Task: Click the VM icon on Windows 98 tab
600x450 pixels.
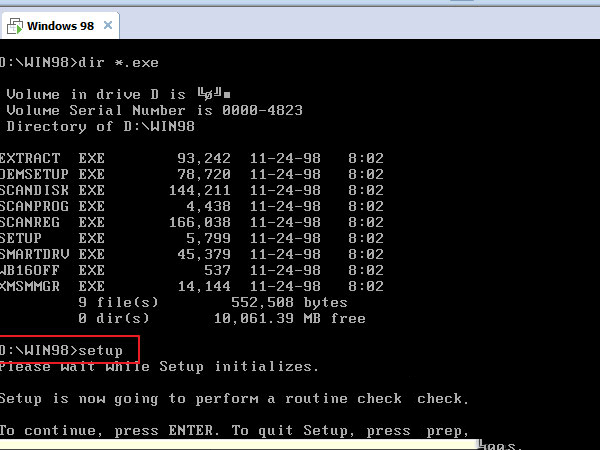Action: point(15,26)
